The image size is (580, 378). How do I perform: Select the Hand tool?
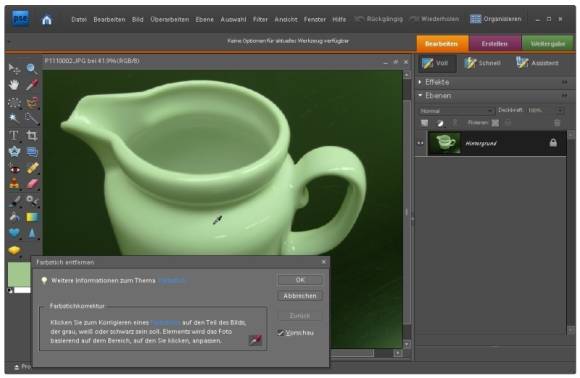[14, 85]
